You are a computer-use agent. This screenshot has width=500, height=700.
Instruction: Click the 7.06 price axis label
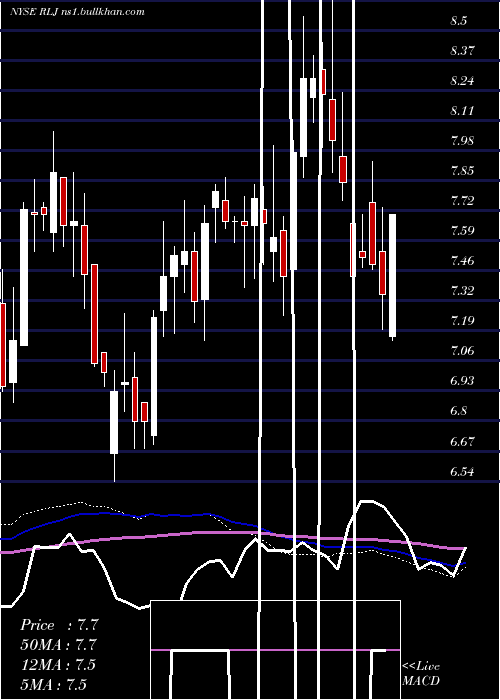462,351
